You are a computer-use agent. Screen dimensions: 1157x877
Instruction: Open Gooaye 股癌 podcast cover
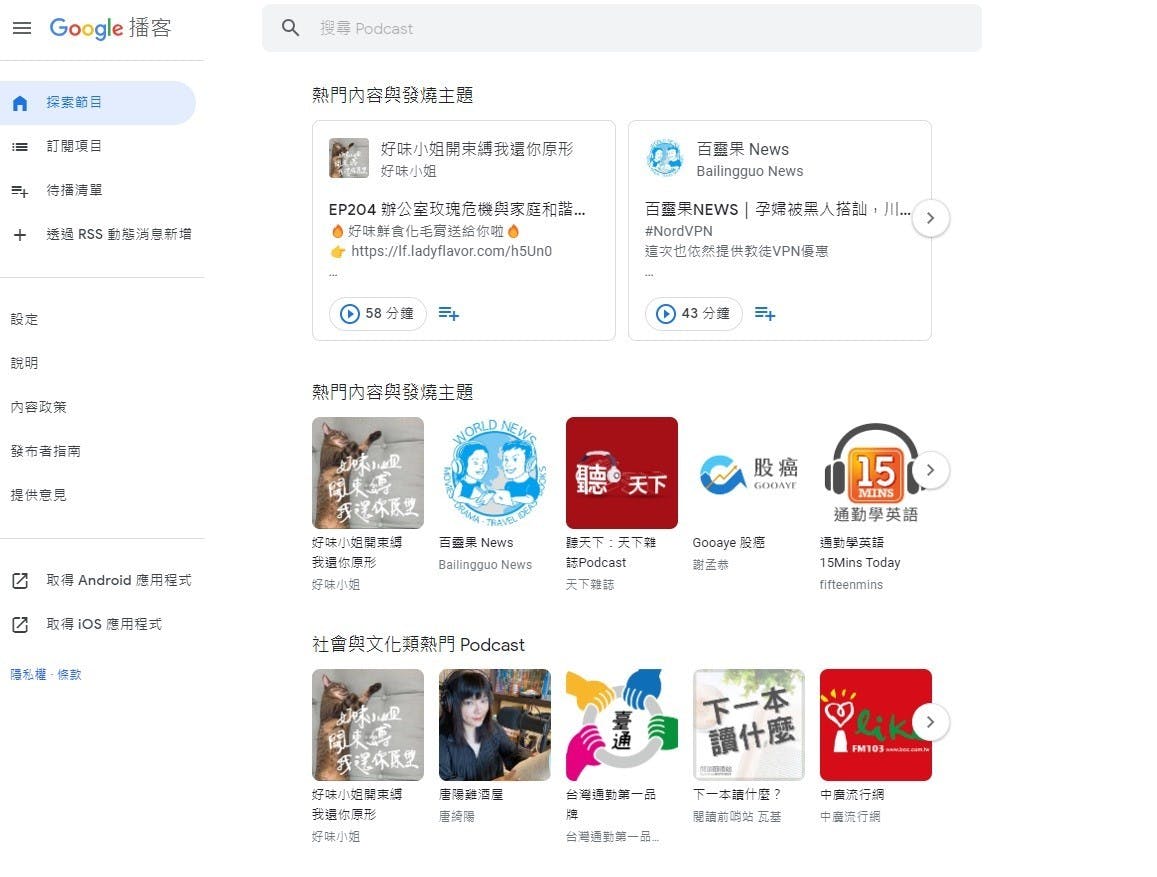tap(748, 473)
